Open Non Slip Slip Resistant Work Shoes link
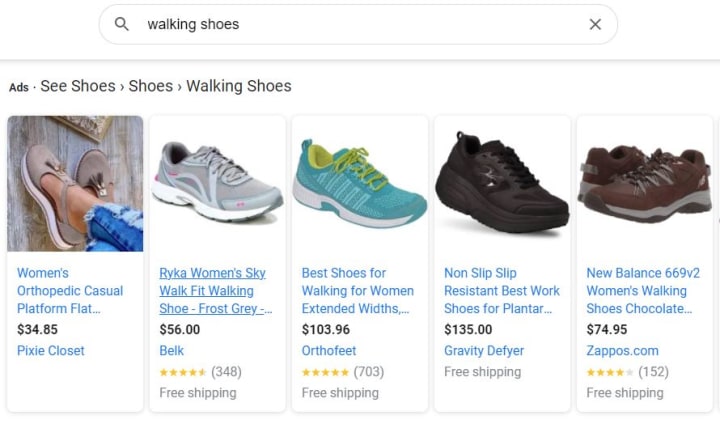Viewport: 720px width, 424px height. tap(501, 290)
